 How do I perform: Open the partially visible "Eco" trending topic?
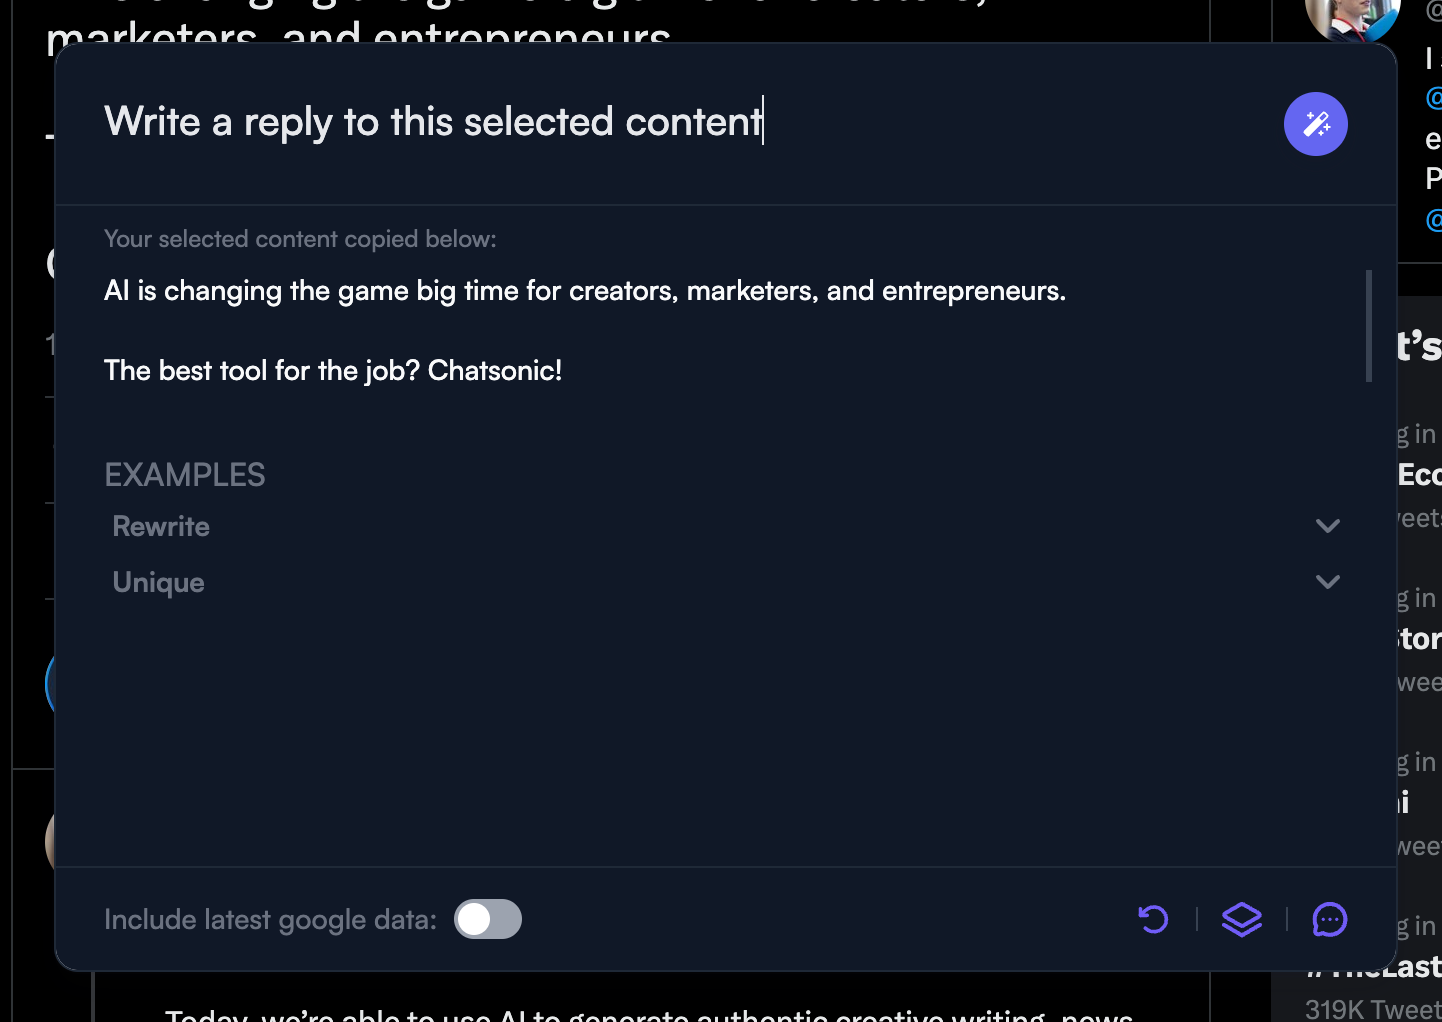(x=1419, y=474)
